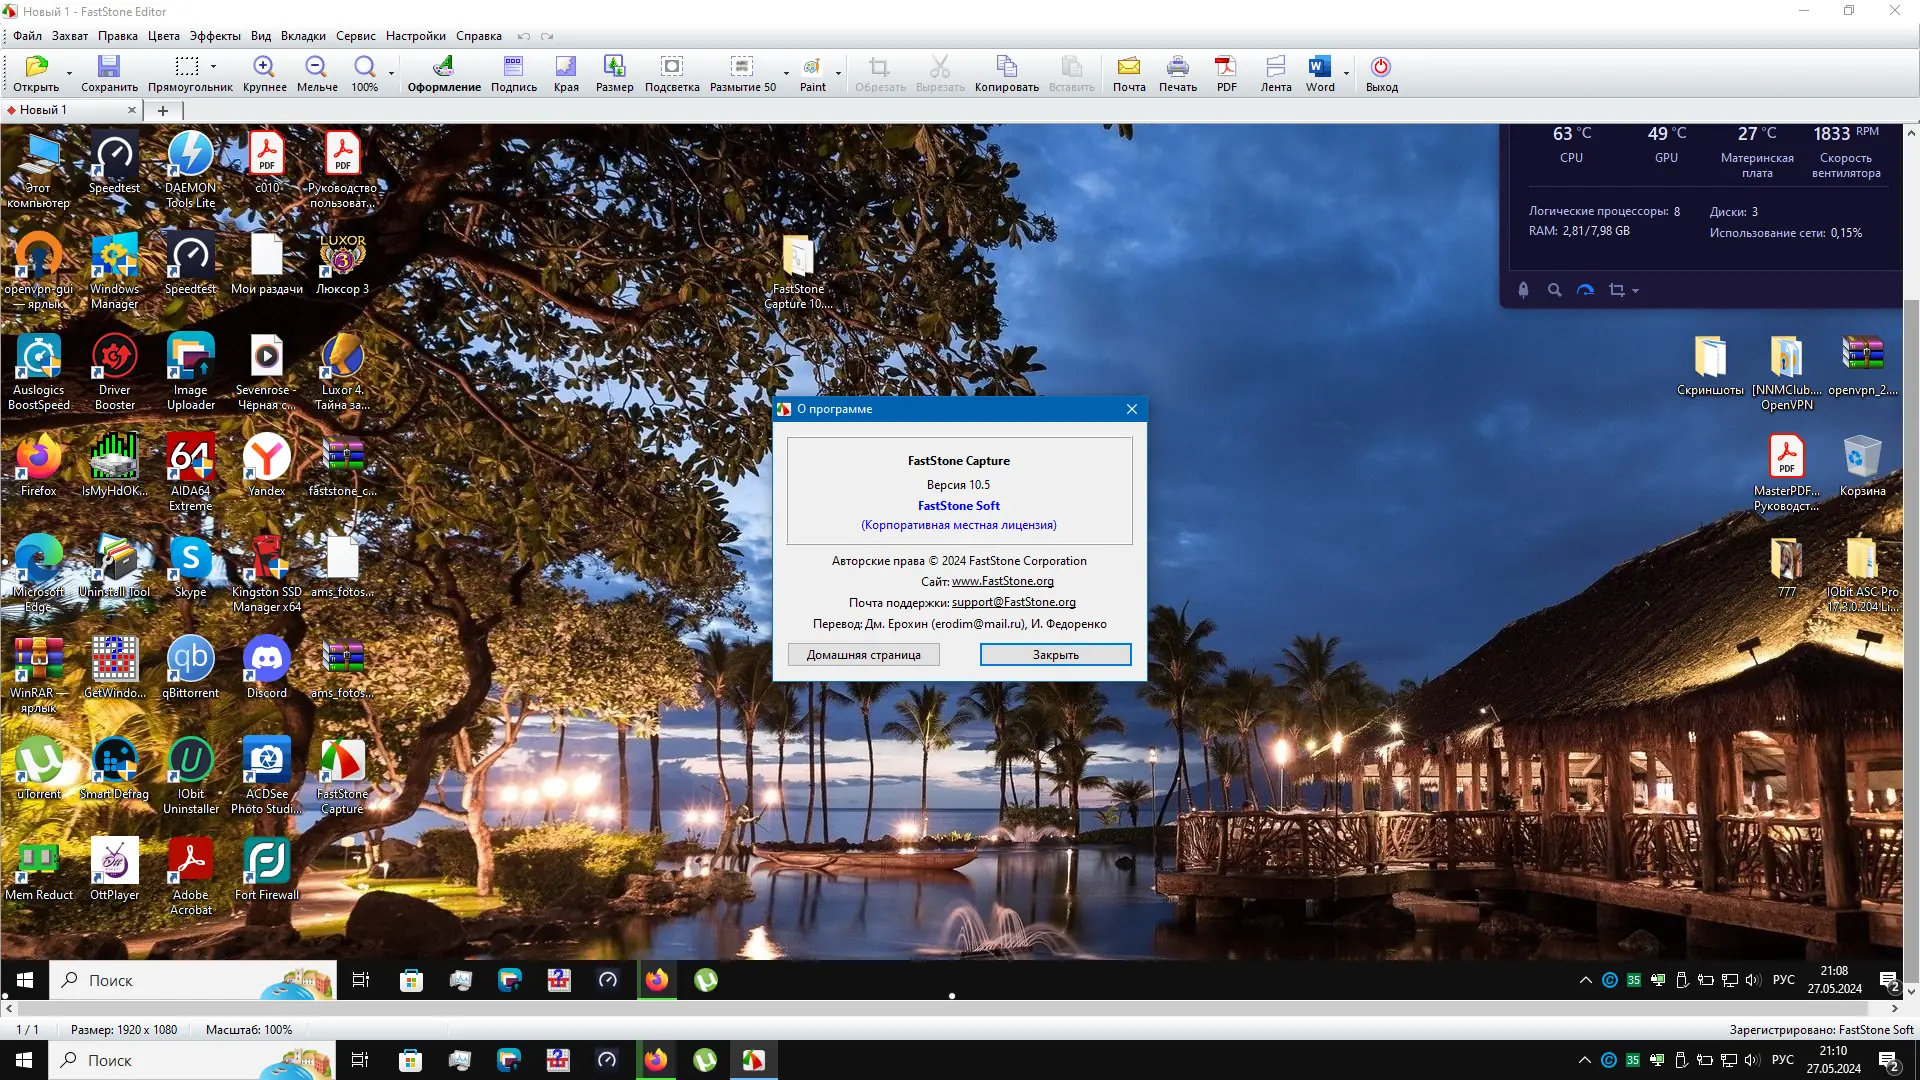
Task: Add a new tab with plus button
Action: tap(163, 110)
